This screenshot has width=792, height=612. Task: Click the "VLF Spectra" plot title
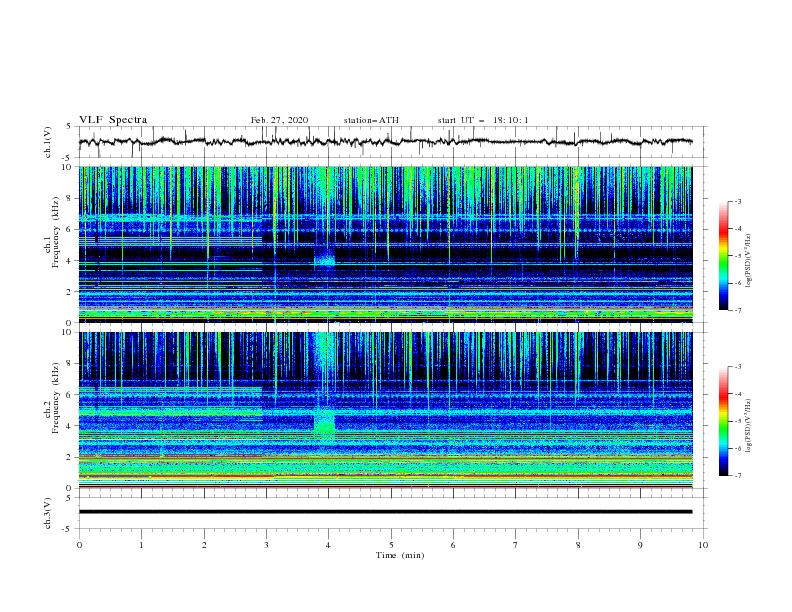point(113,120)
